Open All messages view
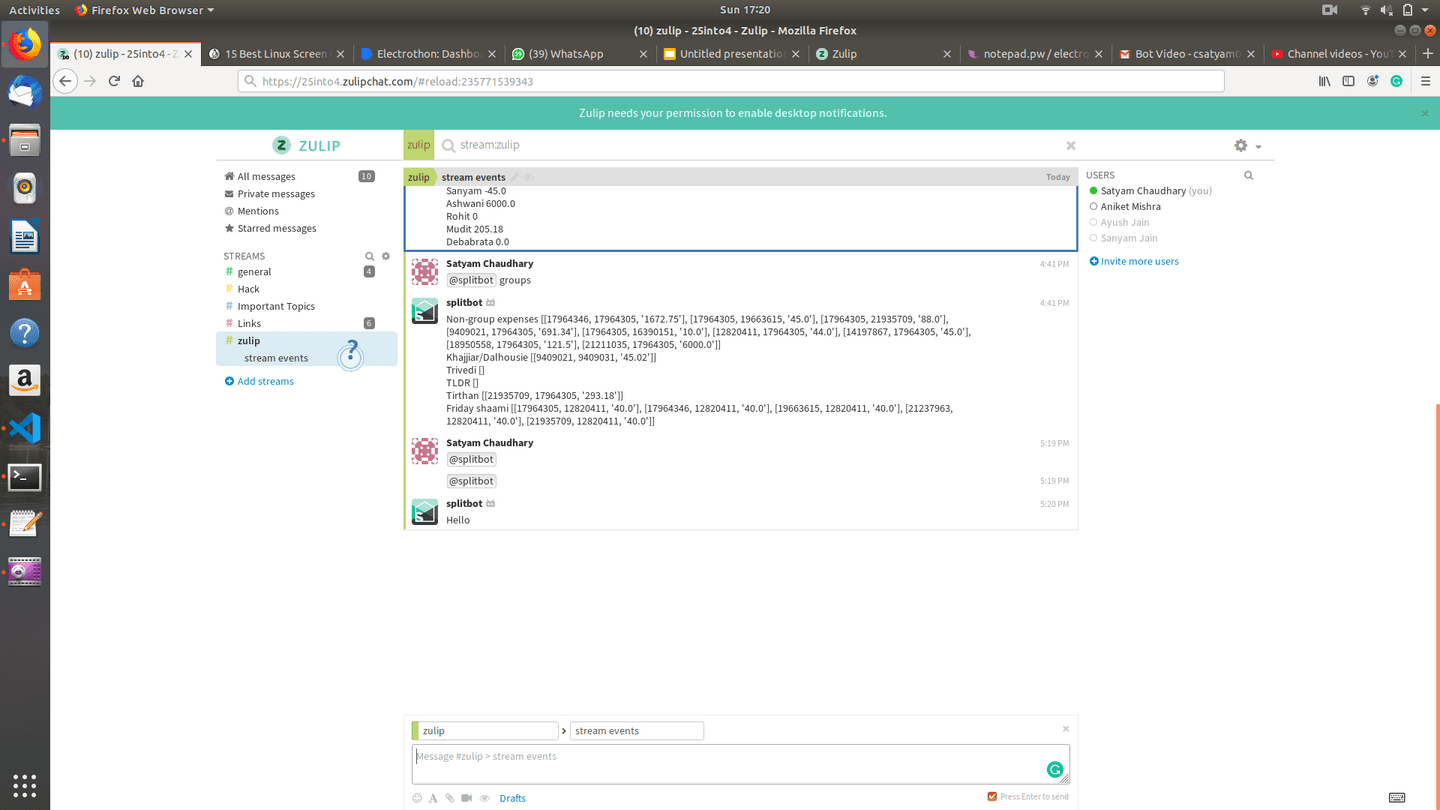 pyautogui.click(x=266, y=177)
